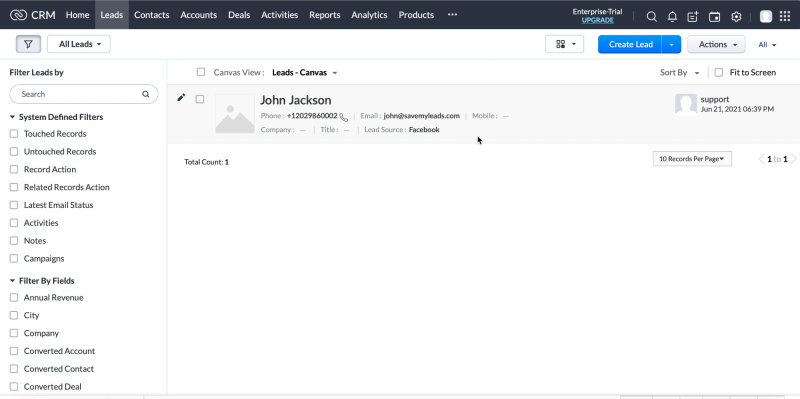Check the Notes filter
Image resolution: width=800 pixels, height=399 pixels.
tap(14, 241)
